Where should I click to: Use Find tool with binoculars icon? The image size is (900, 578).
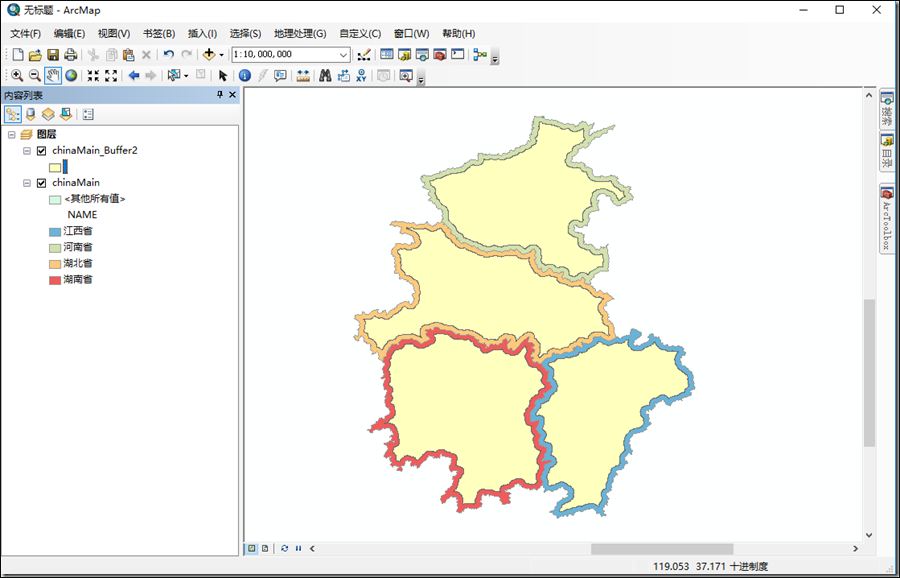tap(325, 75)
